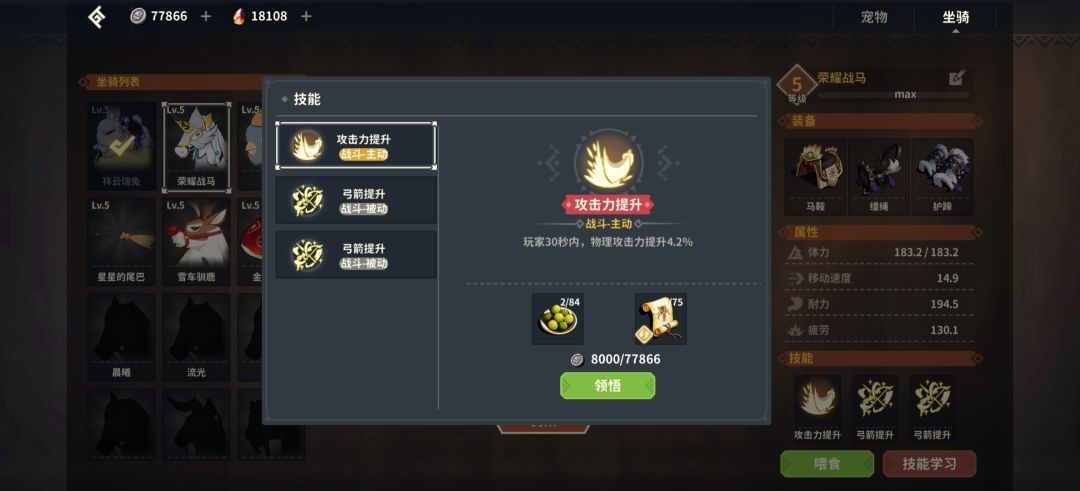The height and width of the screenshot is (491, 1080).
Task: Select the second 弓箭提升 passive skill entry
Action: [x=356, y=255]
